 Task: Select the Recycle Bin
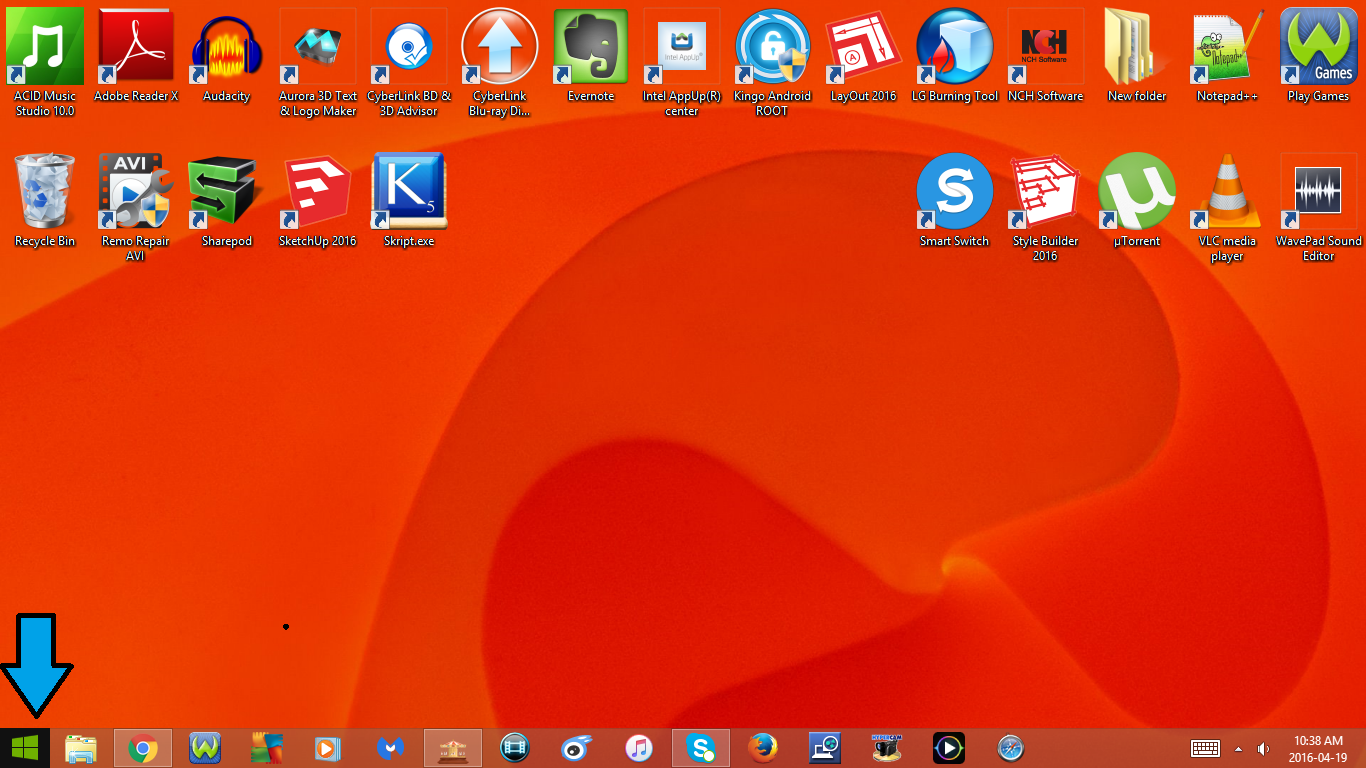[x=45, y=200]
